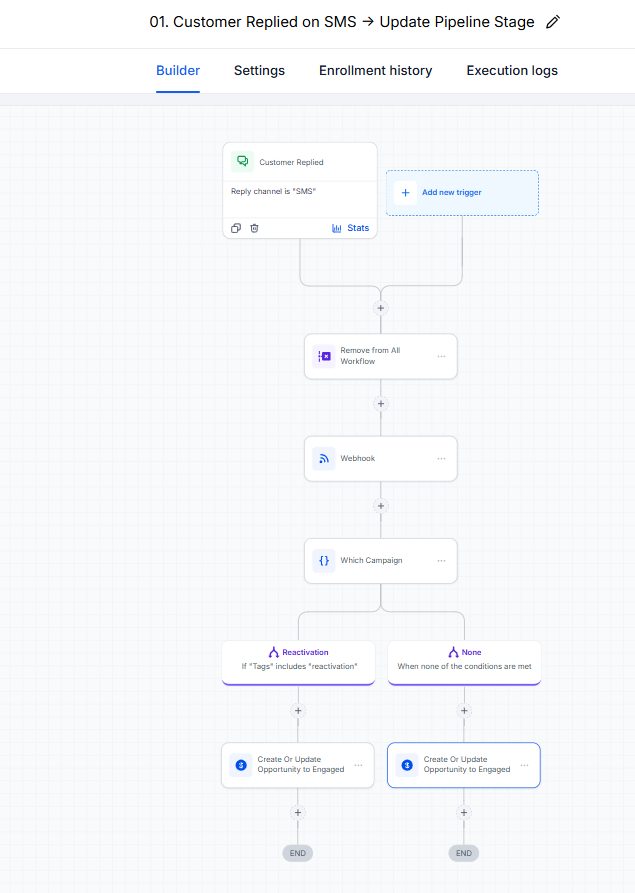Click the END marker under None branch
Viewport: 635px width, 893px height.
tap(464, 853)
